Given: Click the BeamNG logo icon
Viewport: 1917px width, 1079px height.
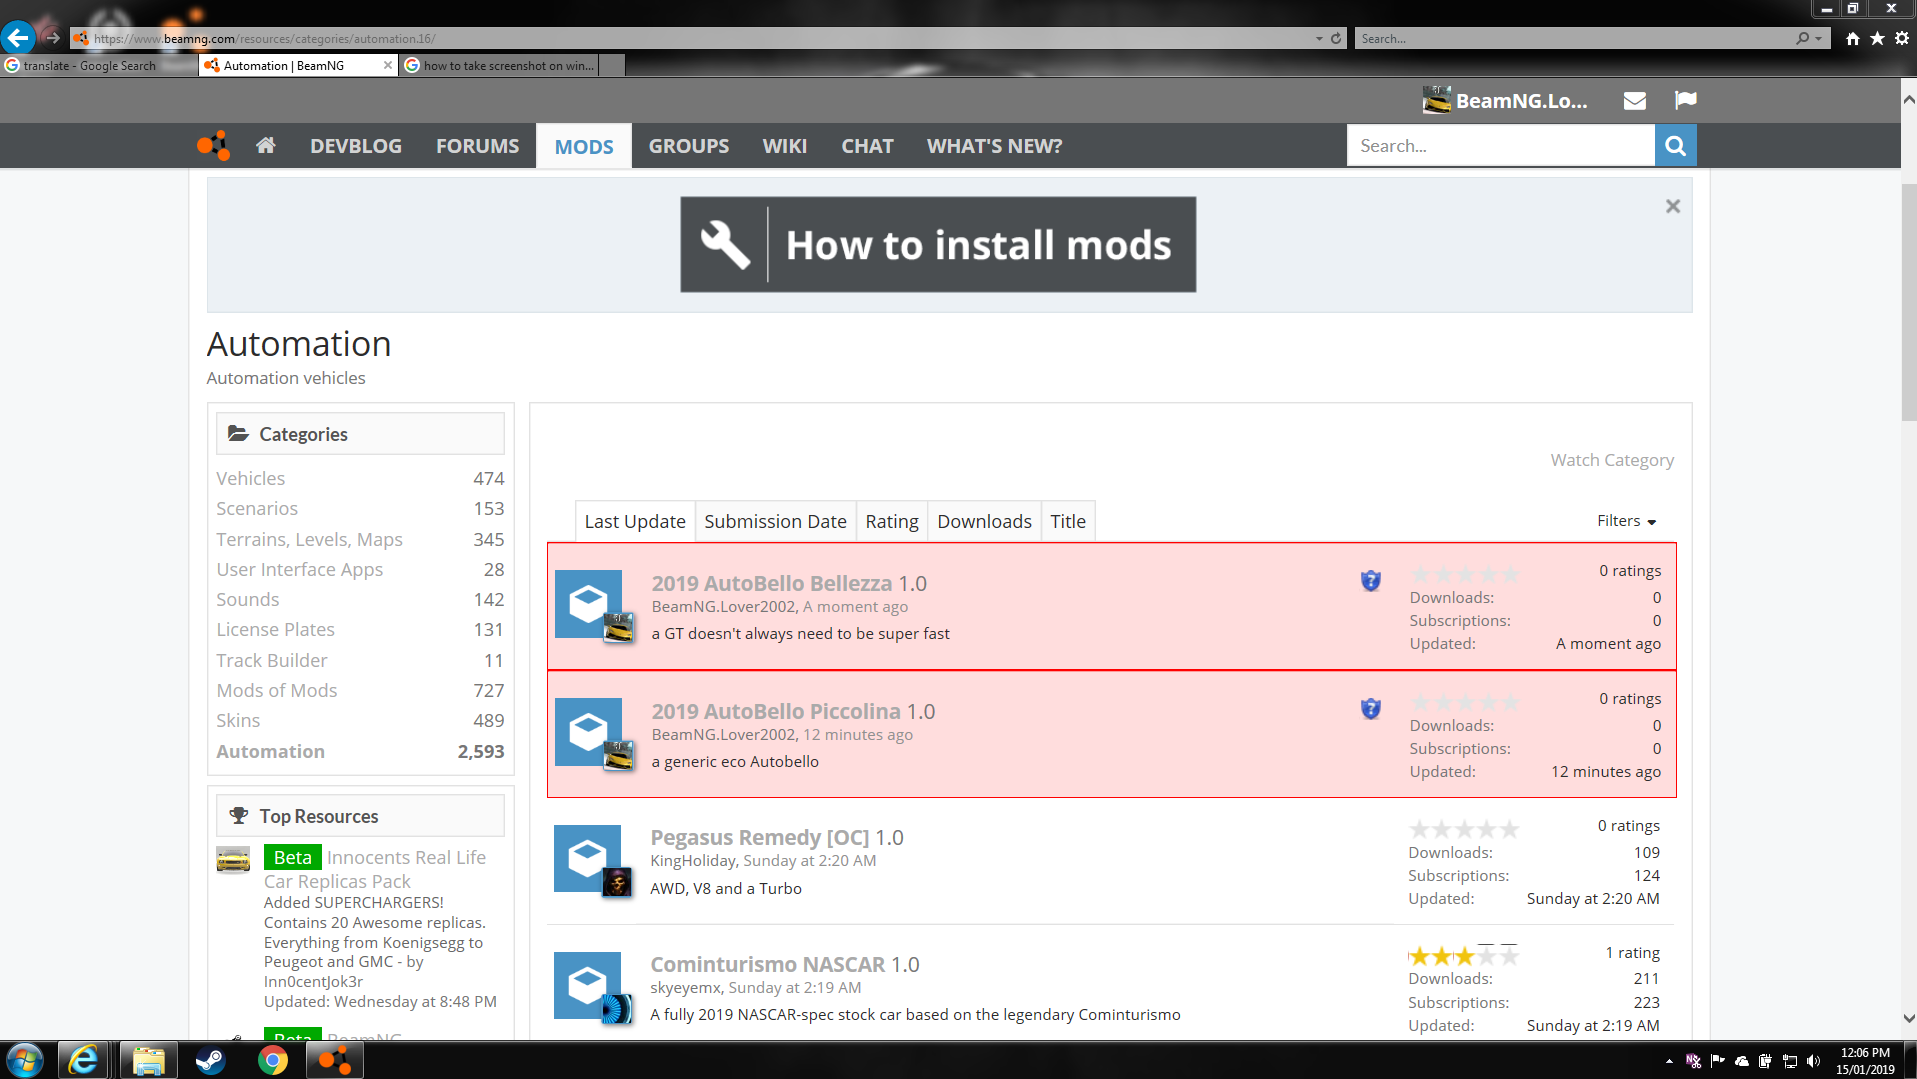Looking at the screenshot, I should 213,146.
